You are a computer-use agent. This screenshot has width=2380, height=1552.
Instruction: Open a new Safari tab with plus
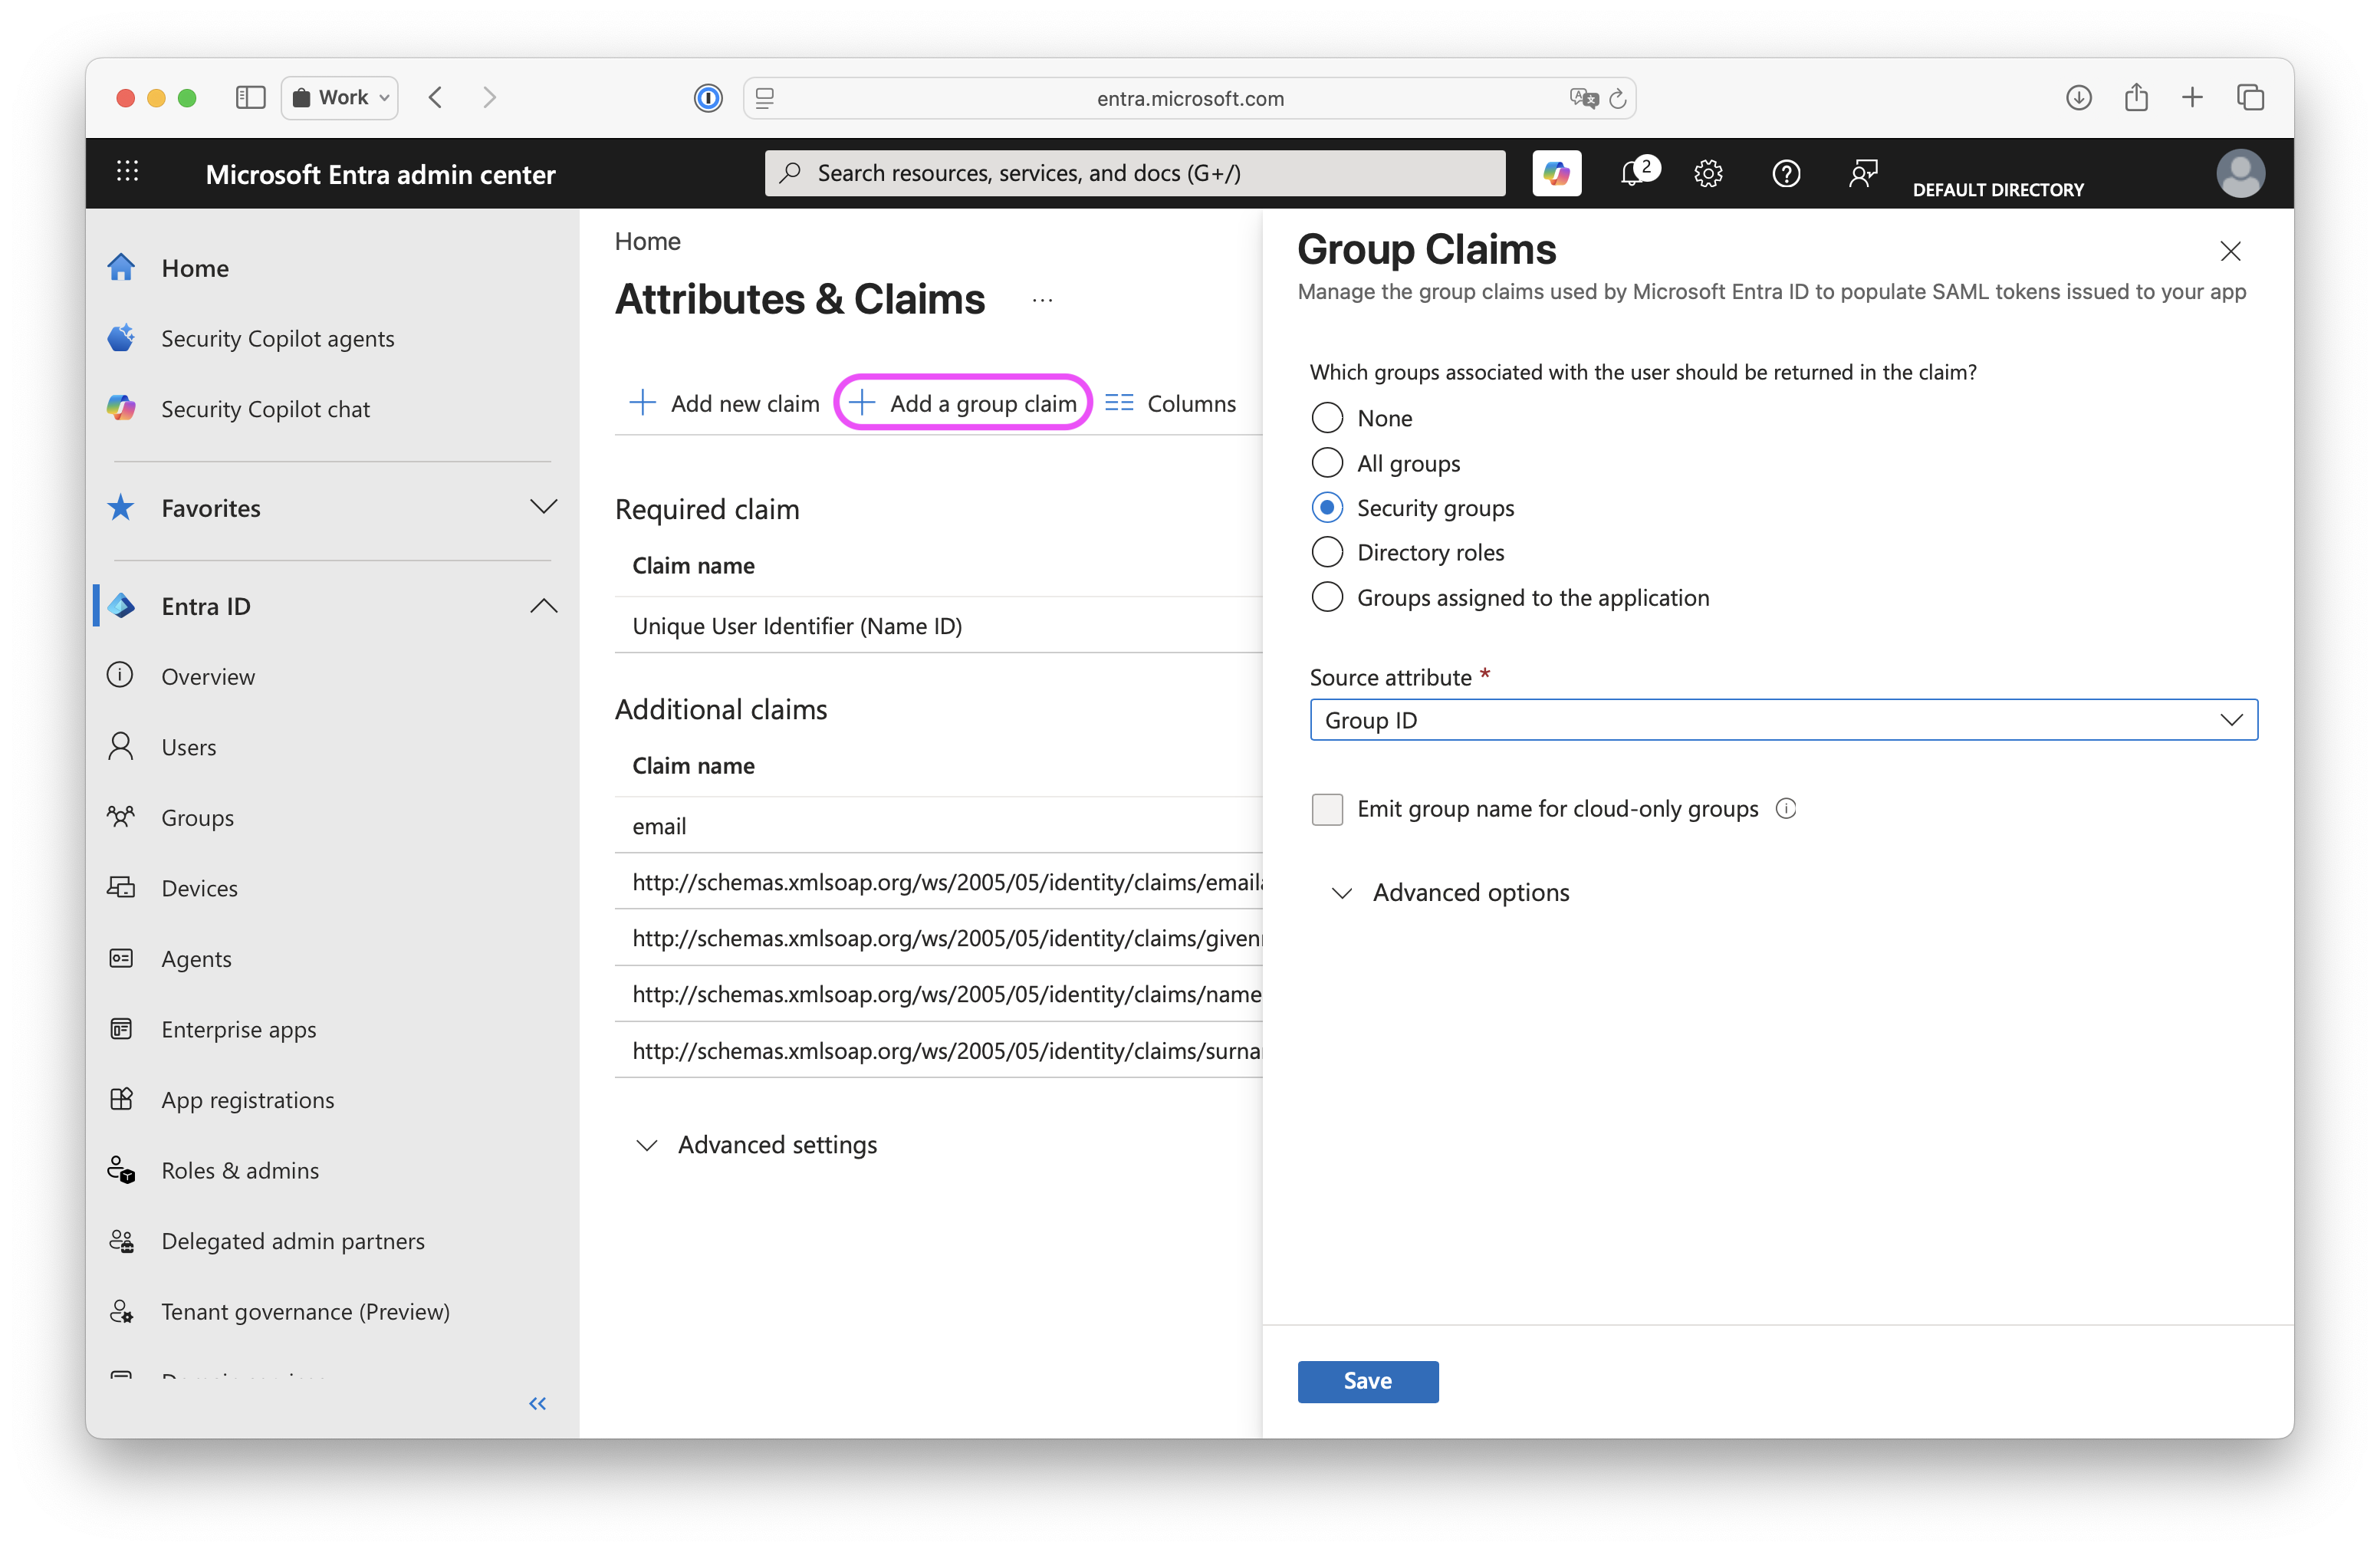(x=2192, y=97)
